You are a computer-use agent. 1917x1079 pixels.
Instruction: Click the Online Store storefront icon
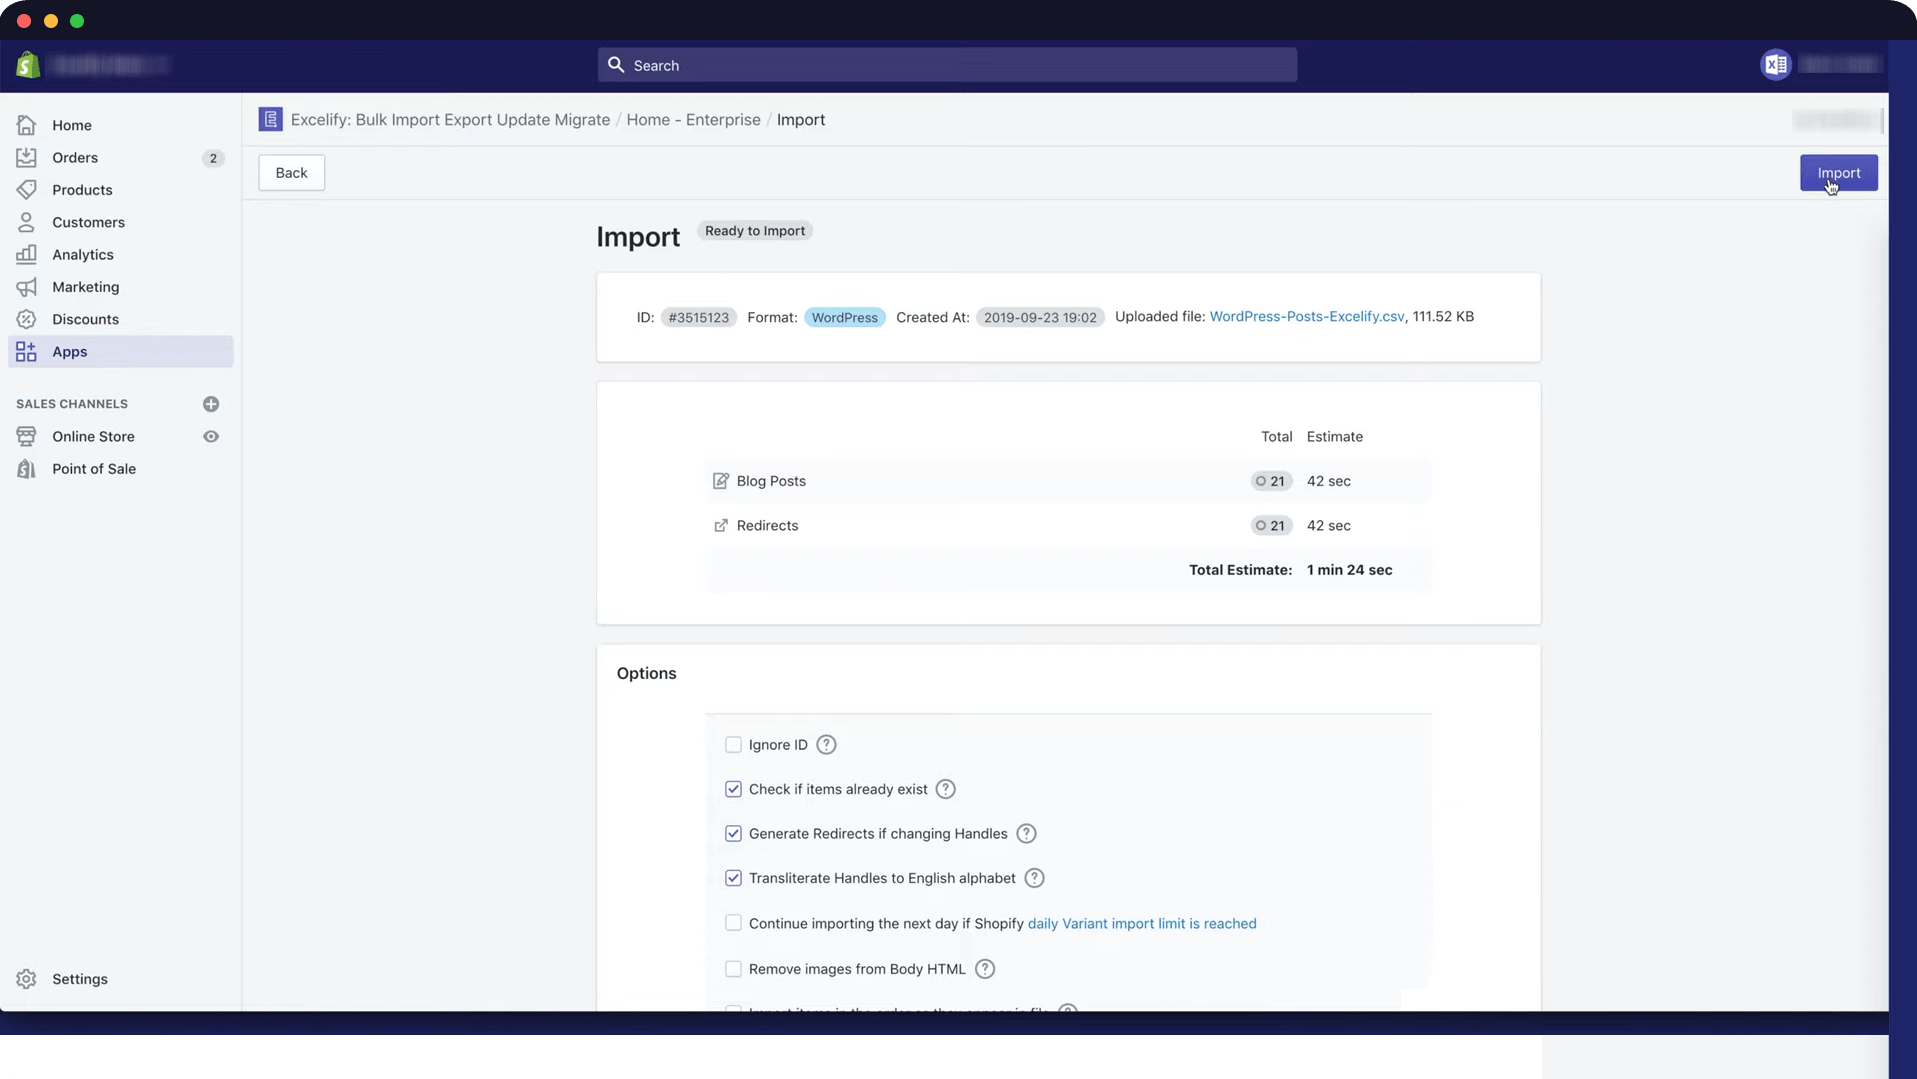click(x=26, y=436)
